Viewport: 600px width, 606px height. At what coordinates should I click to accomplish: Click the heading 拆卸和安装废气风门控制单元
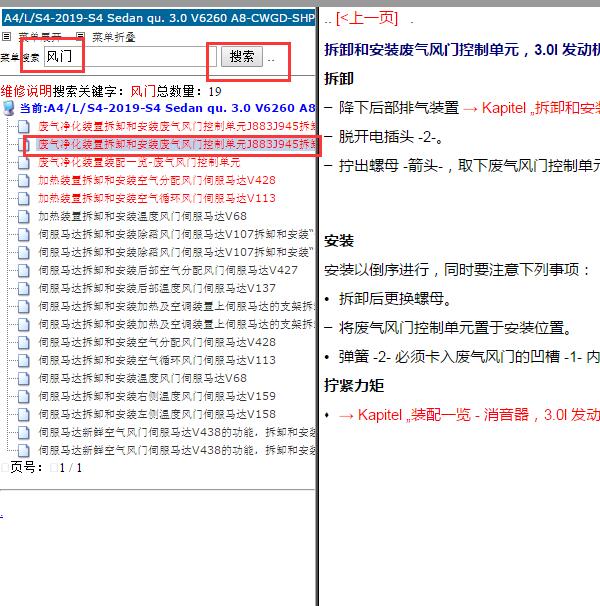462,49
